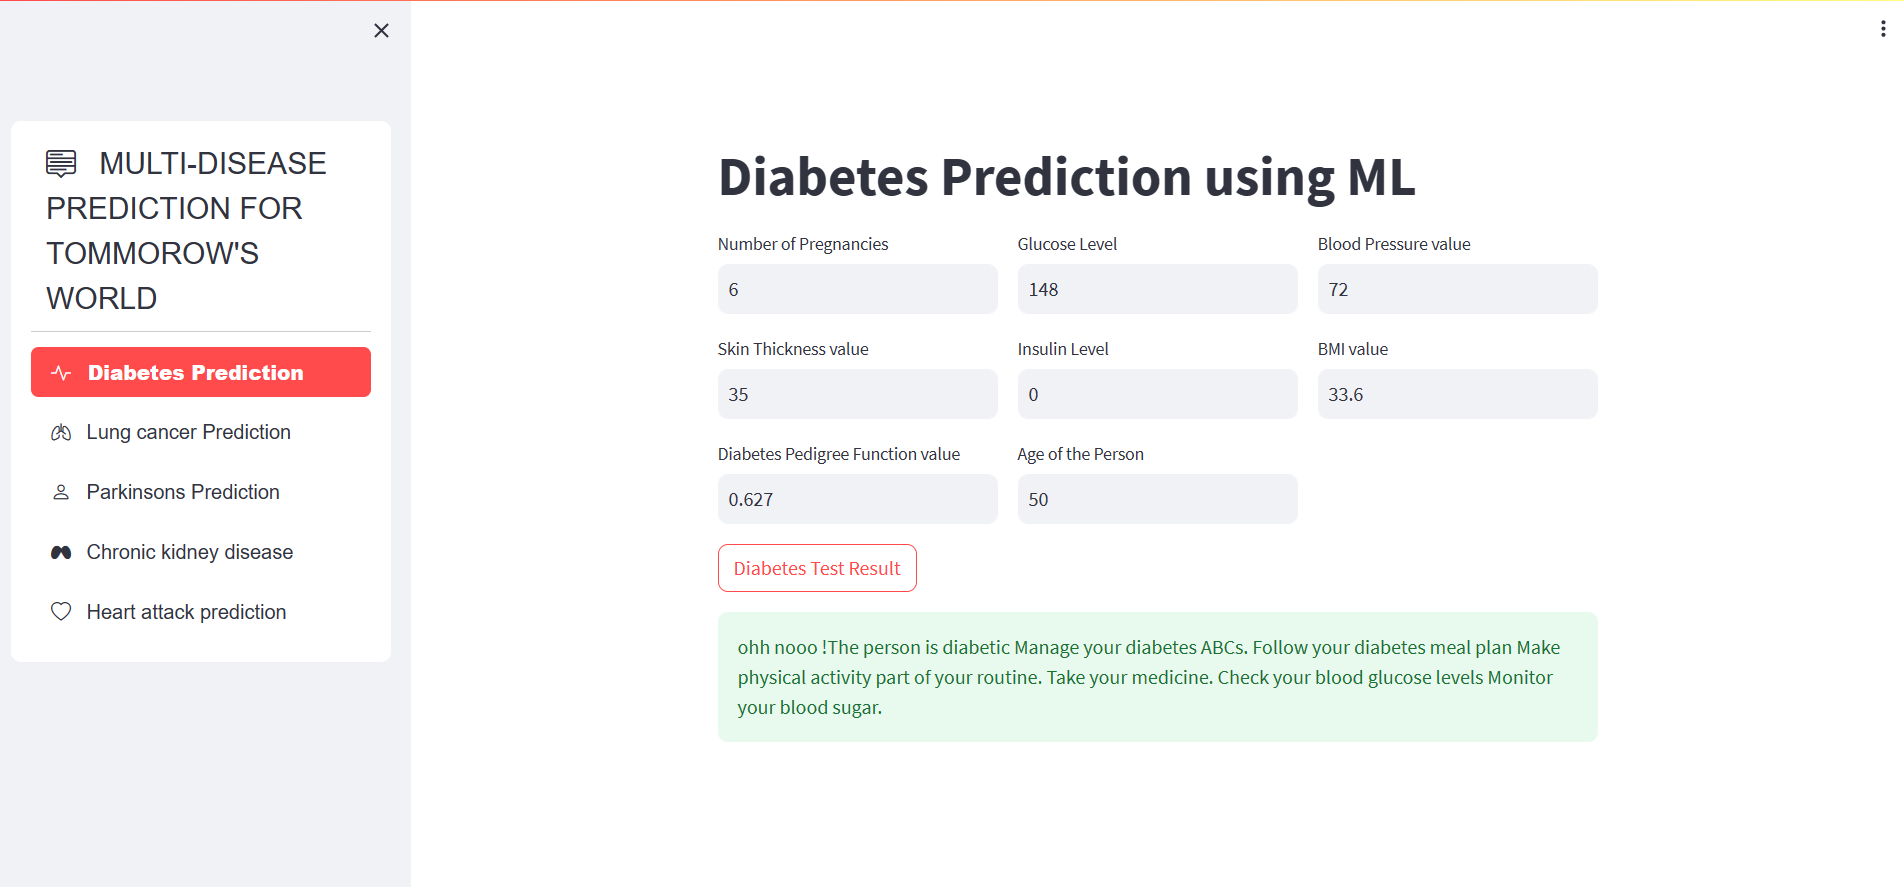Select the Number of Pregnancies field

click(857, 289)
